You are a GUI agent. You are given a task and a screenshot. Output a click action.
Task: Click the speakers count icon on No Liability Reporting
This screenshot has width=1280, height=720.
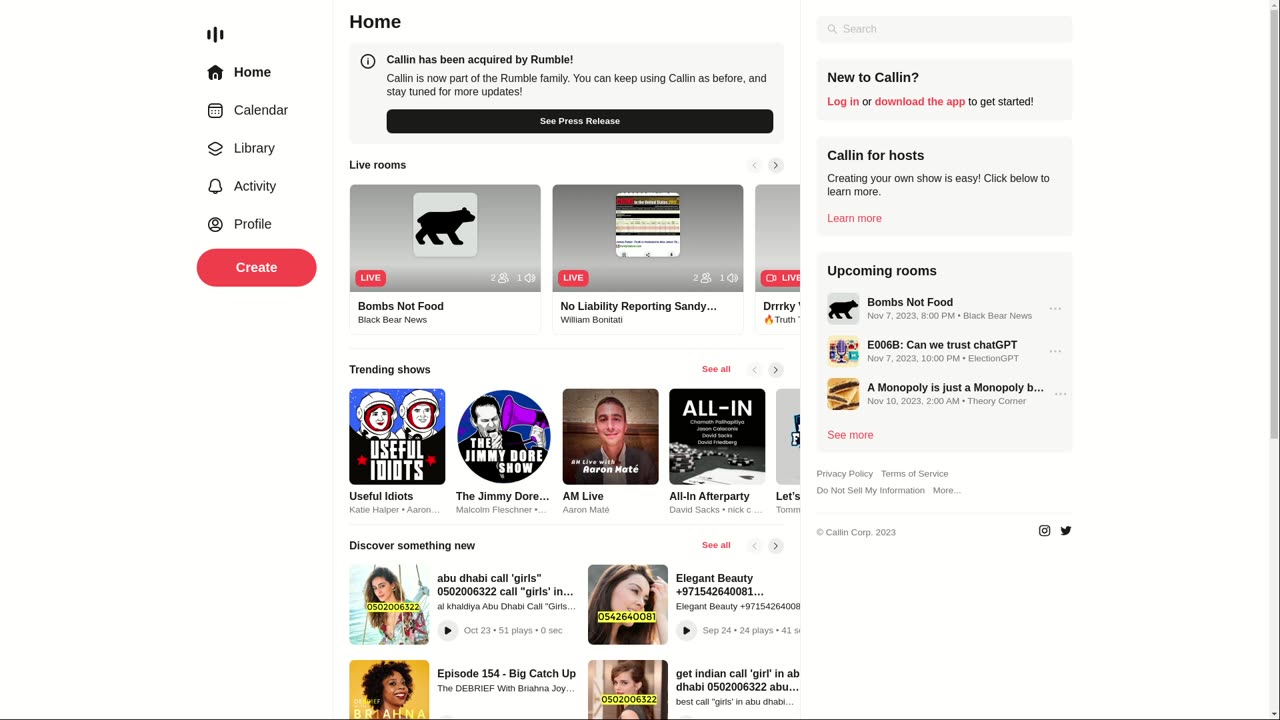click(733, 278)
